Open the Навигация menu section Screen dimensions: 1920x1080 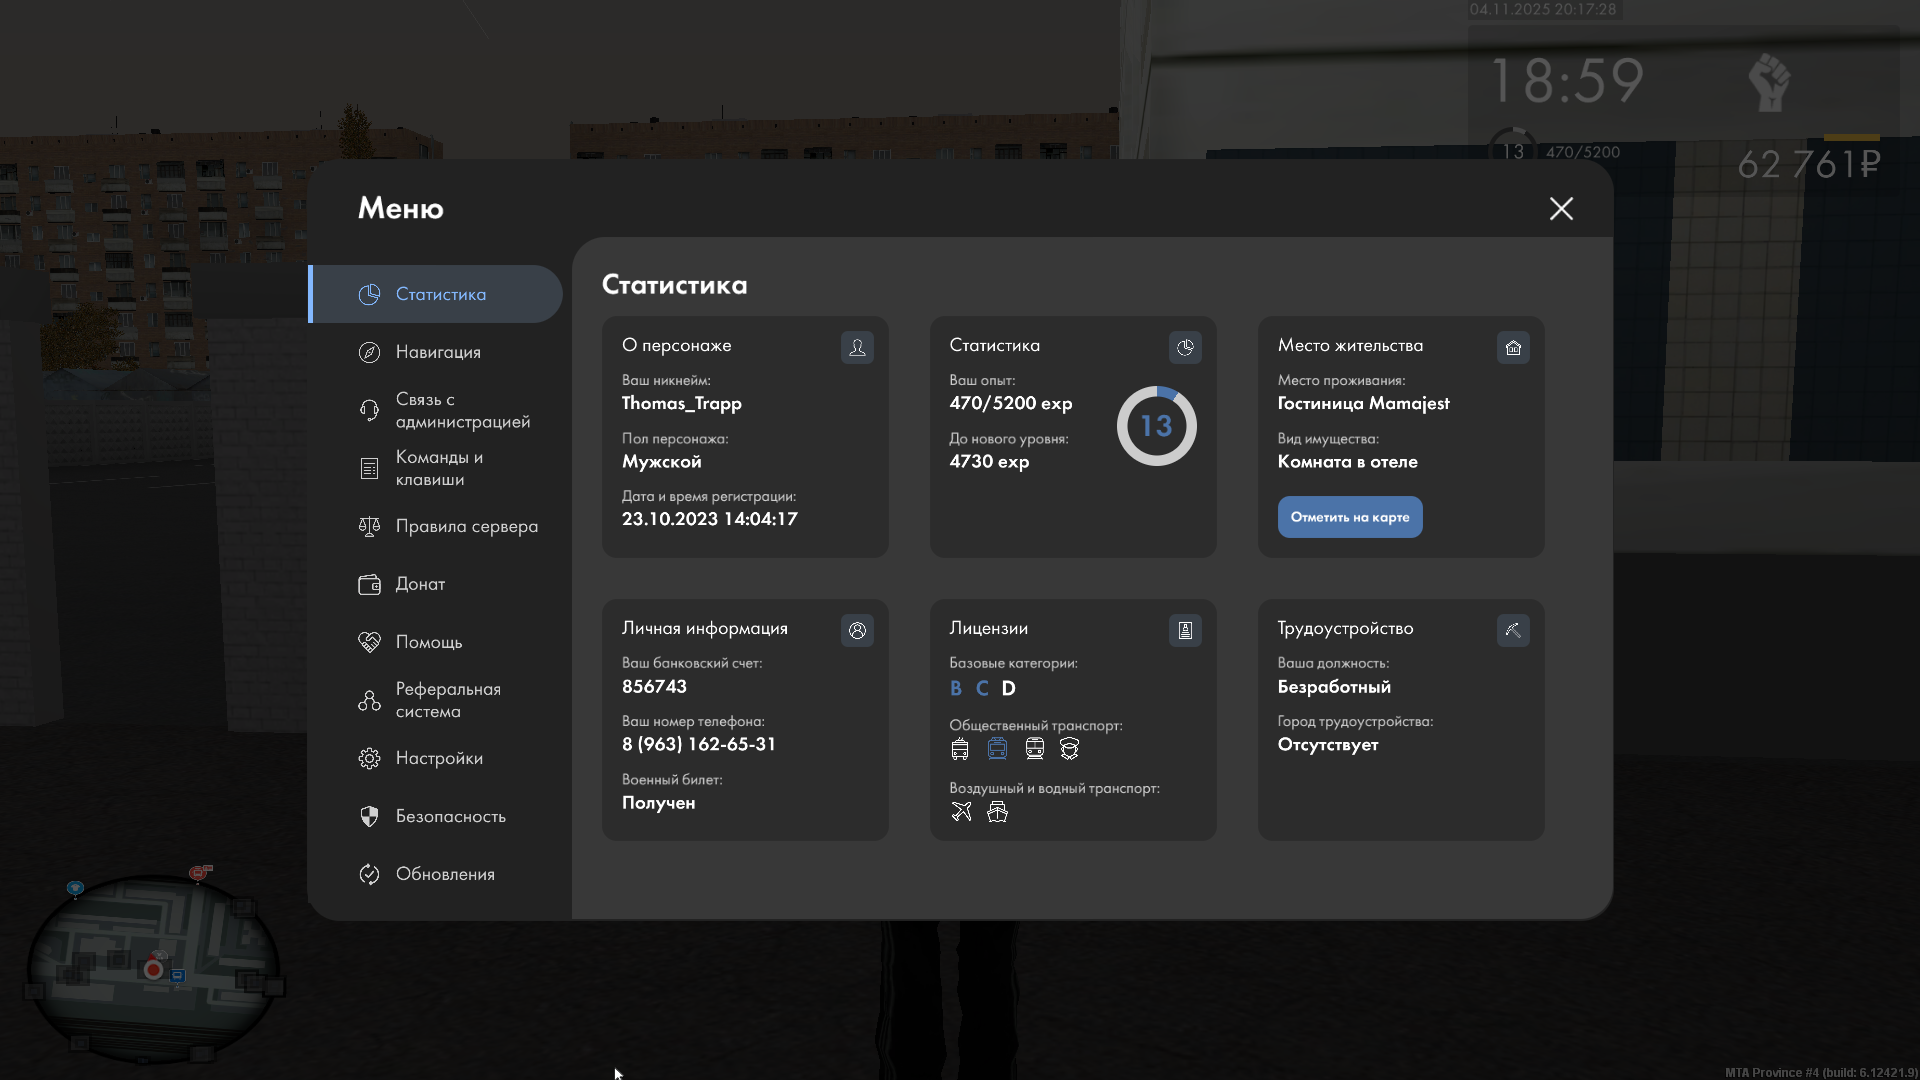437,352
